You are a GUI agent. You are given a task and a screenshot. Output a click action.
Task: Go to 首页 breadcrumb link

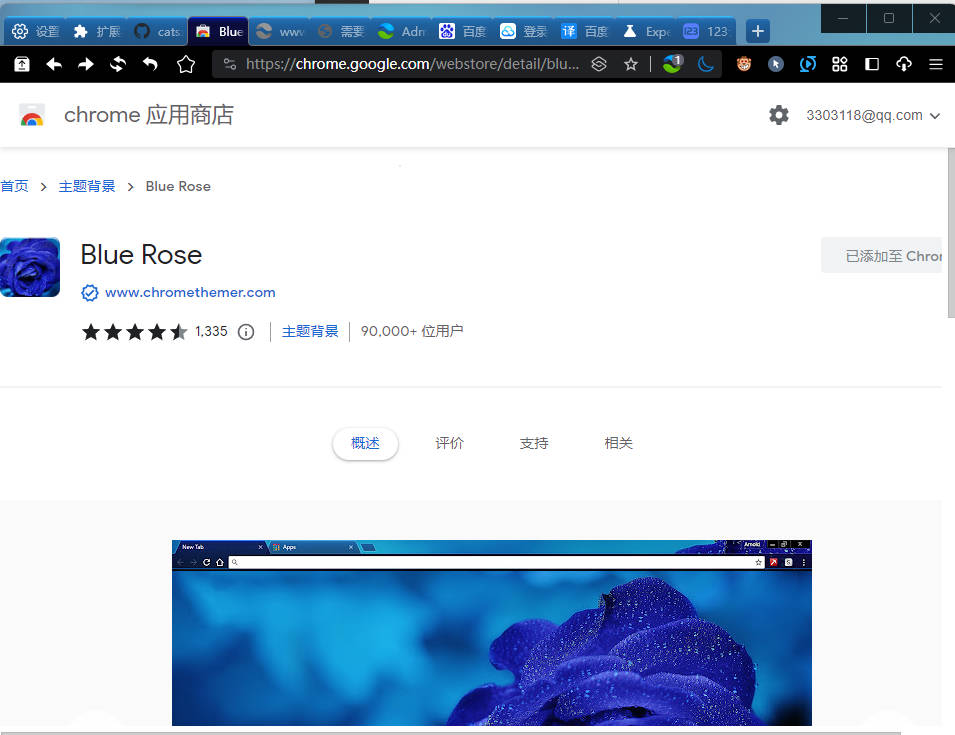tap(15, 186)
